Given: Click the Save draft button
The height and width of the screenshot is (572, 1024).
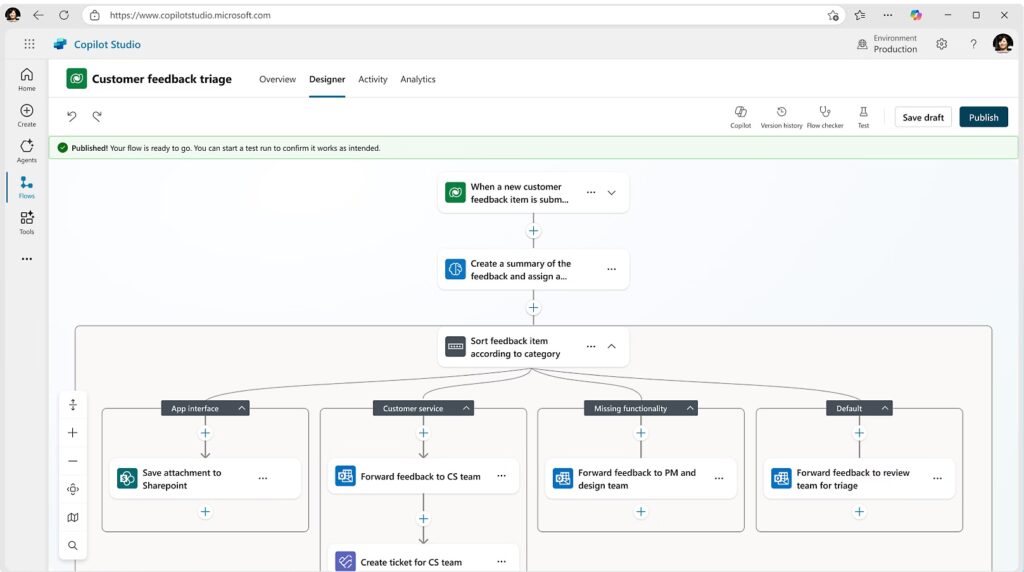Looking at the screenshot, I should click(x=922, y=117).
